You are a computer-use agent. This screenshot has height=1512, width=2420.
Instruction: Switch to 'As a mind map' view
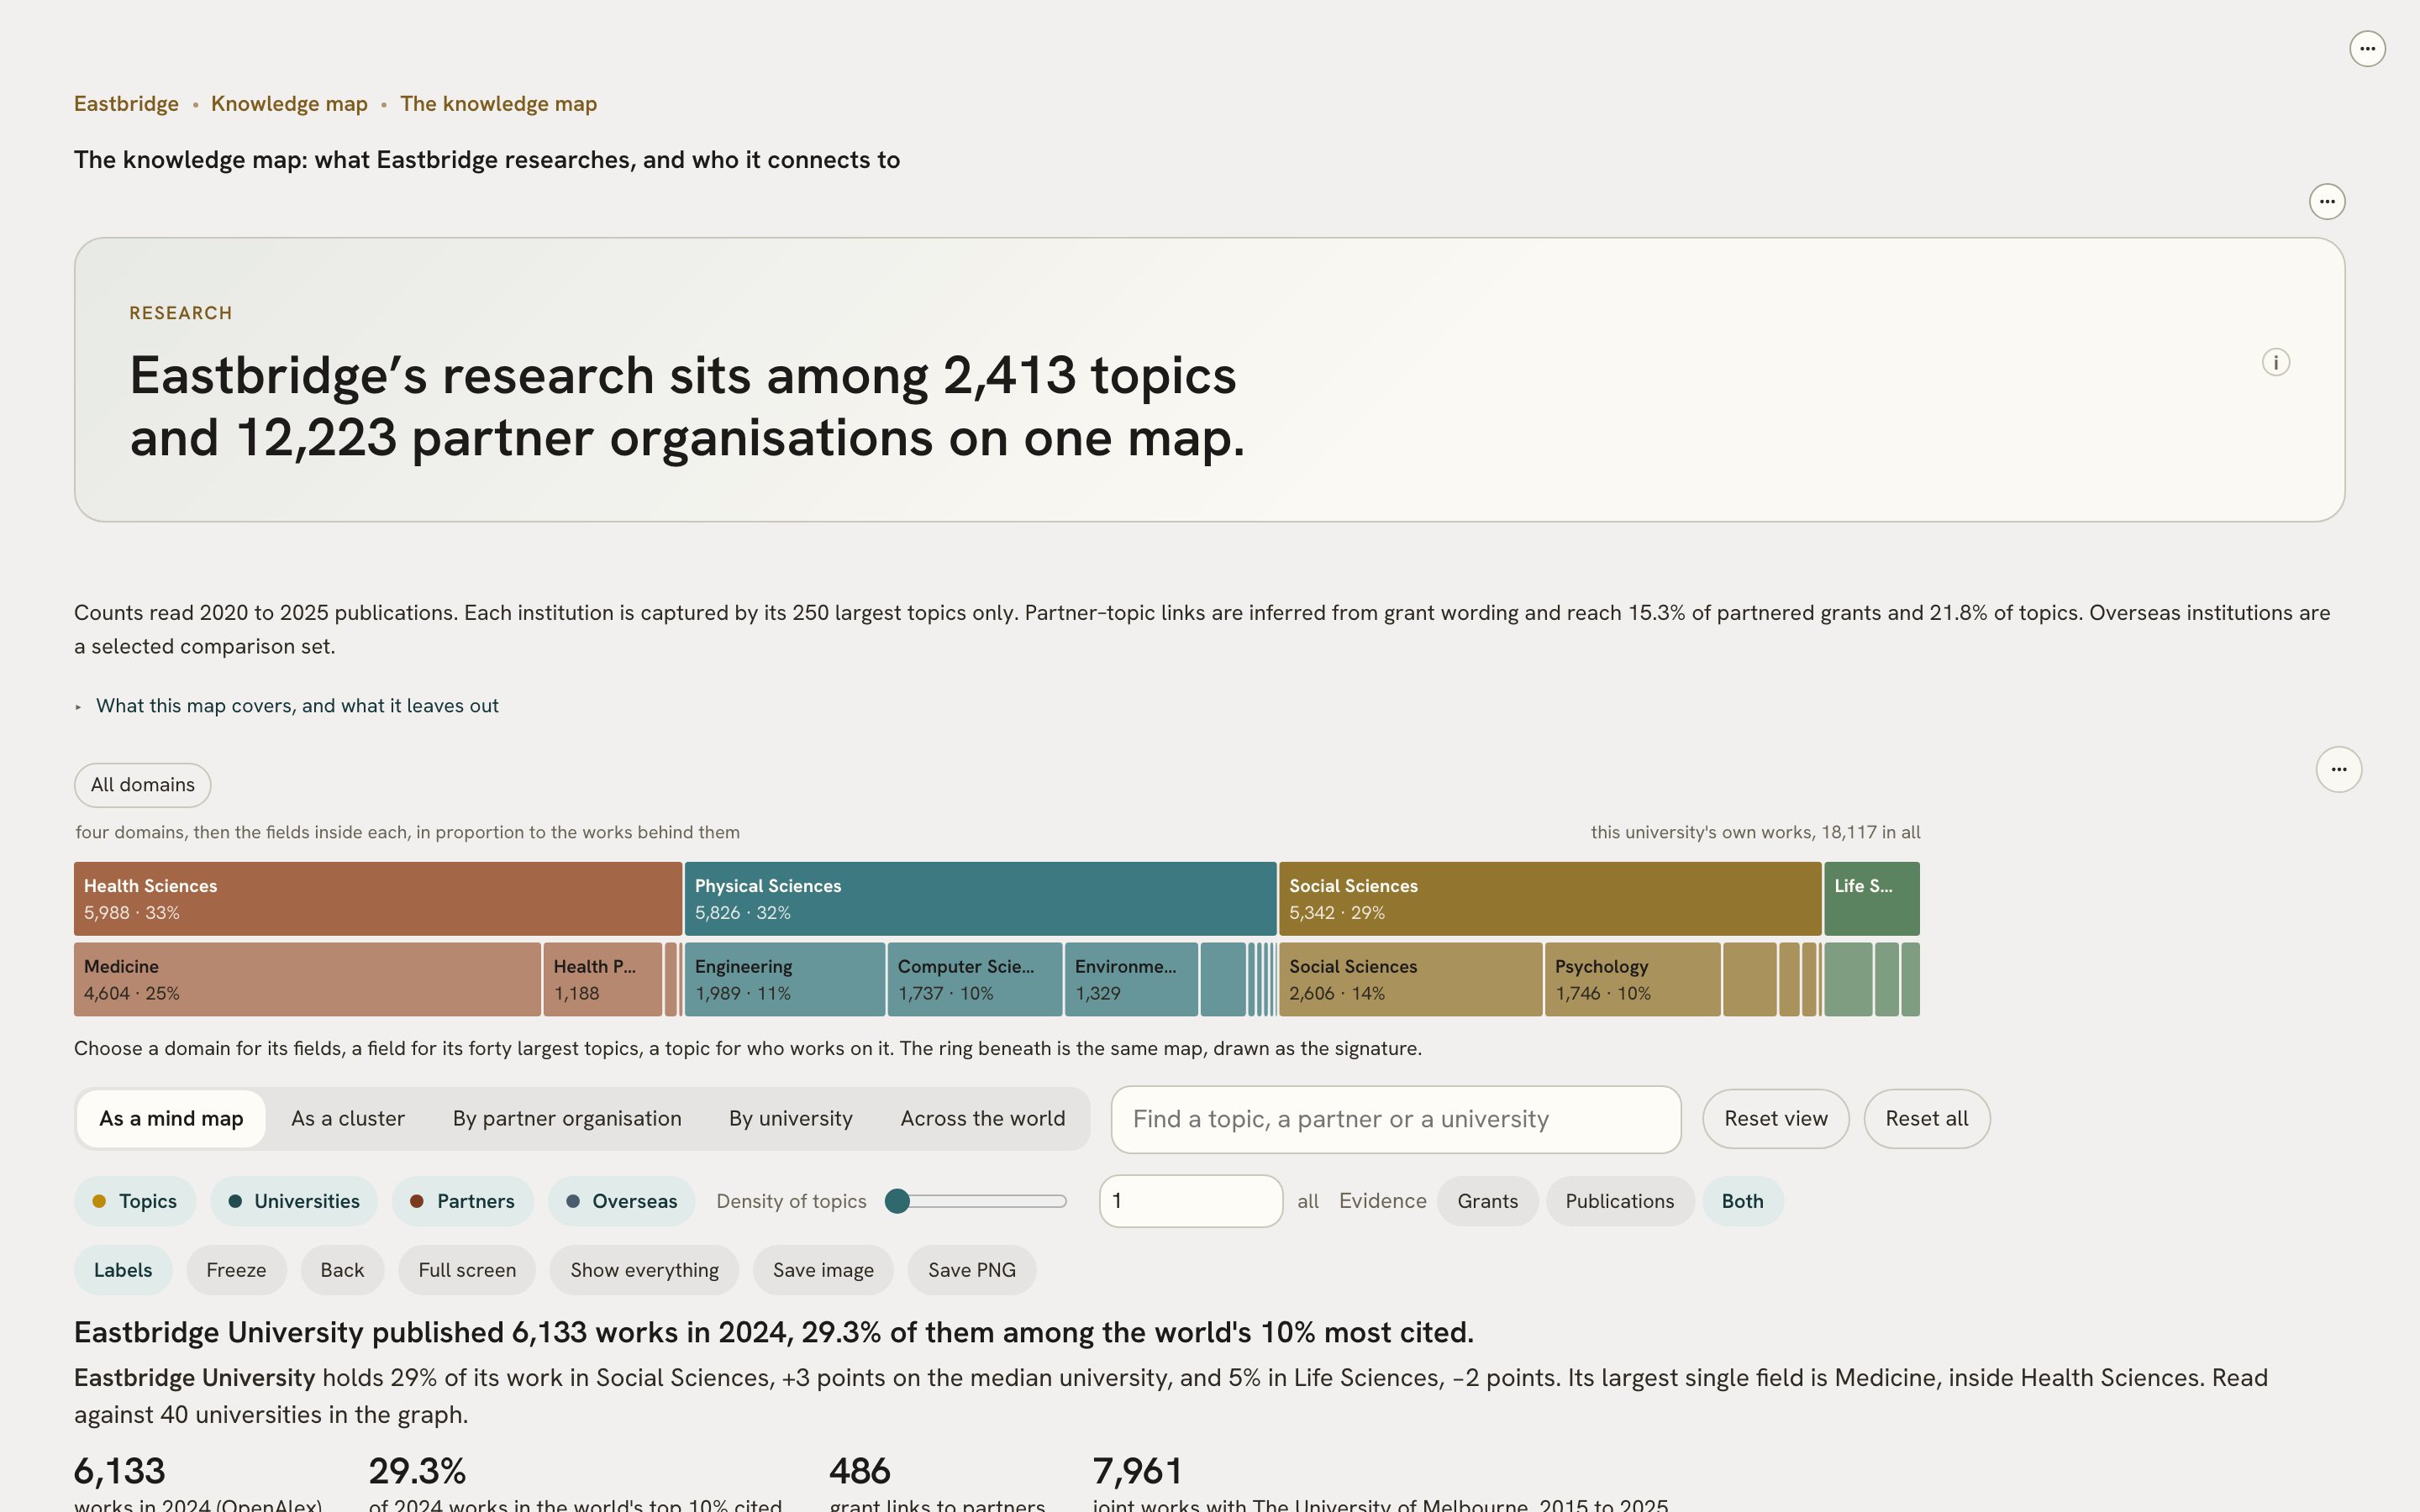(x=171, y=1119)
